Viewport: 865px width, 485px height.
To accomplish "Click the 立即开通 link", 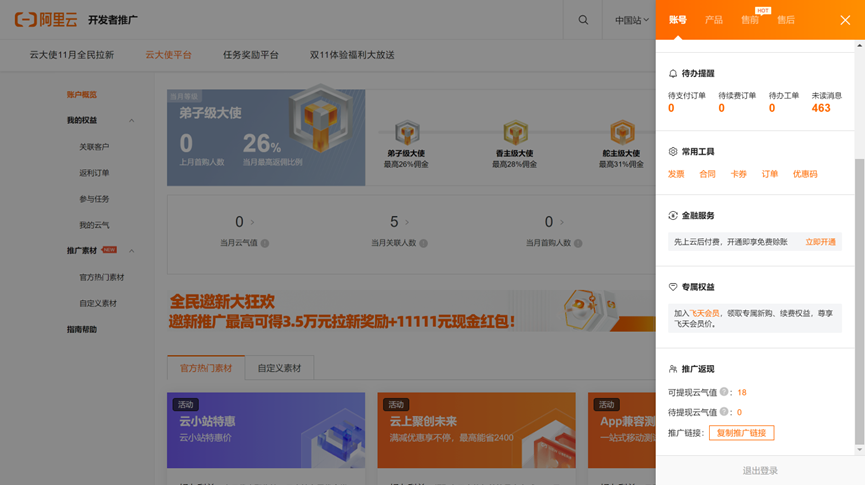I will [820, 242].
